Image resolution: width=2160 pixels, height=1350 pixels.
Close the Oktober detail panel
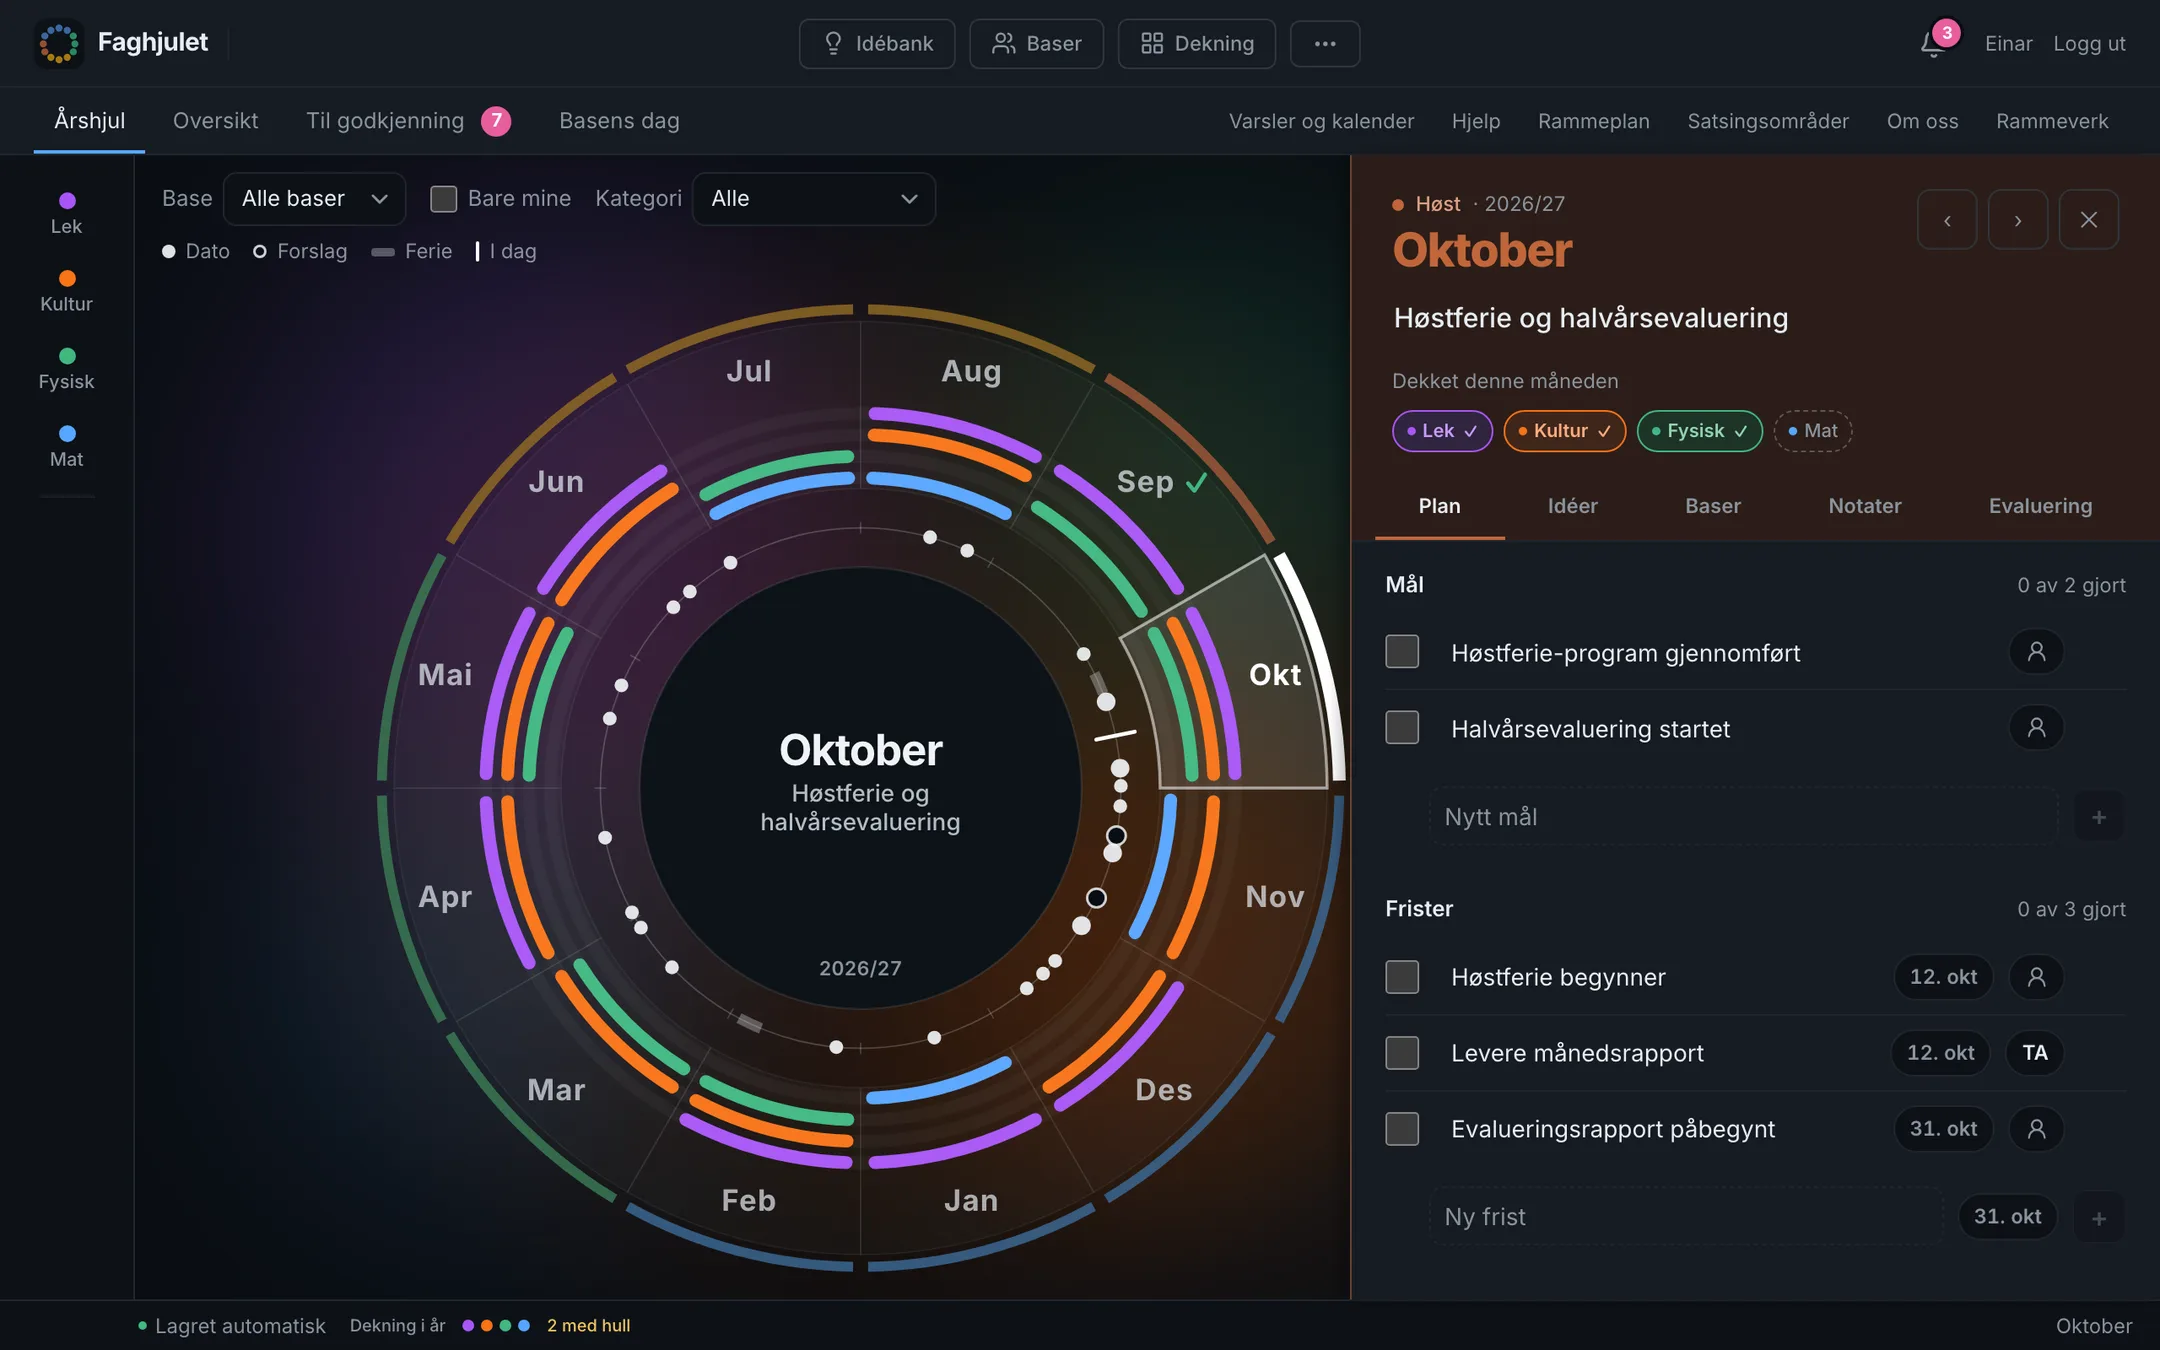pyautogui.click(x=2088, y=219)
